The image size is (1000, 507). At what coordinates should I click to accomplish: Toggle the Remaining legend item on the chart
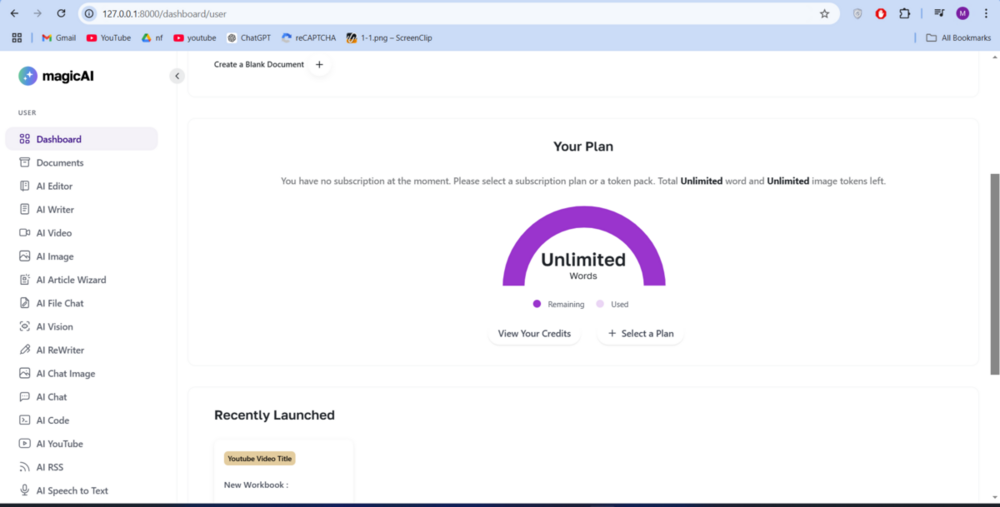coord(559,304)
